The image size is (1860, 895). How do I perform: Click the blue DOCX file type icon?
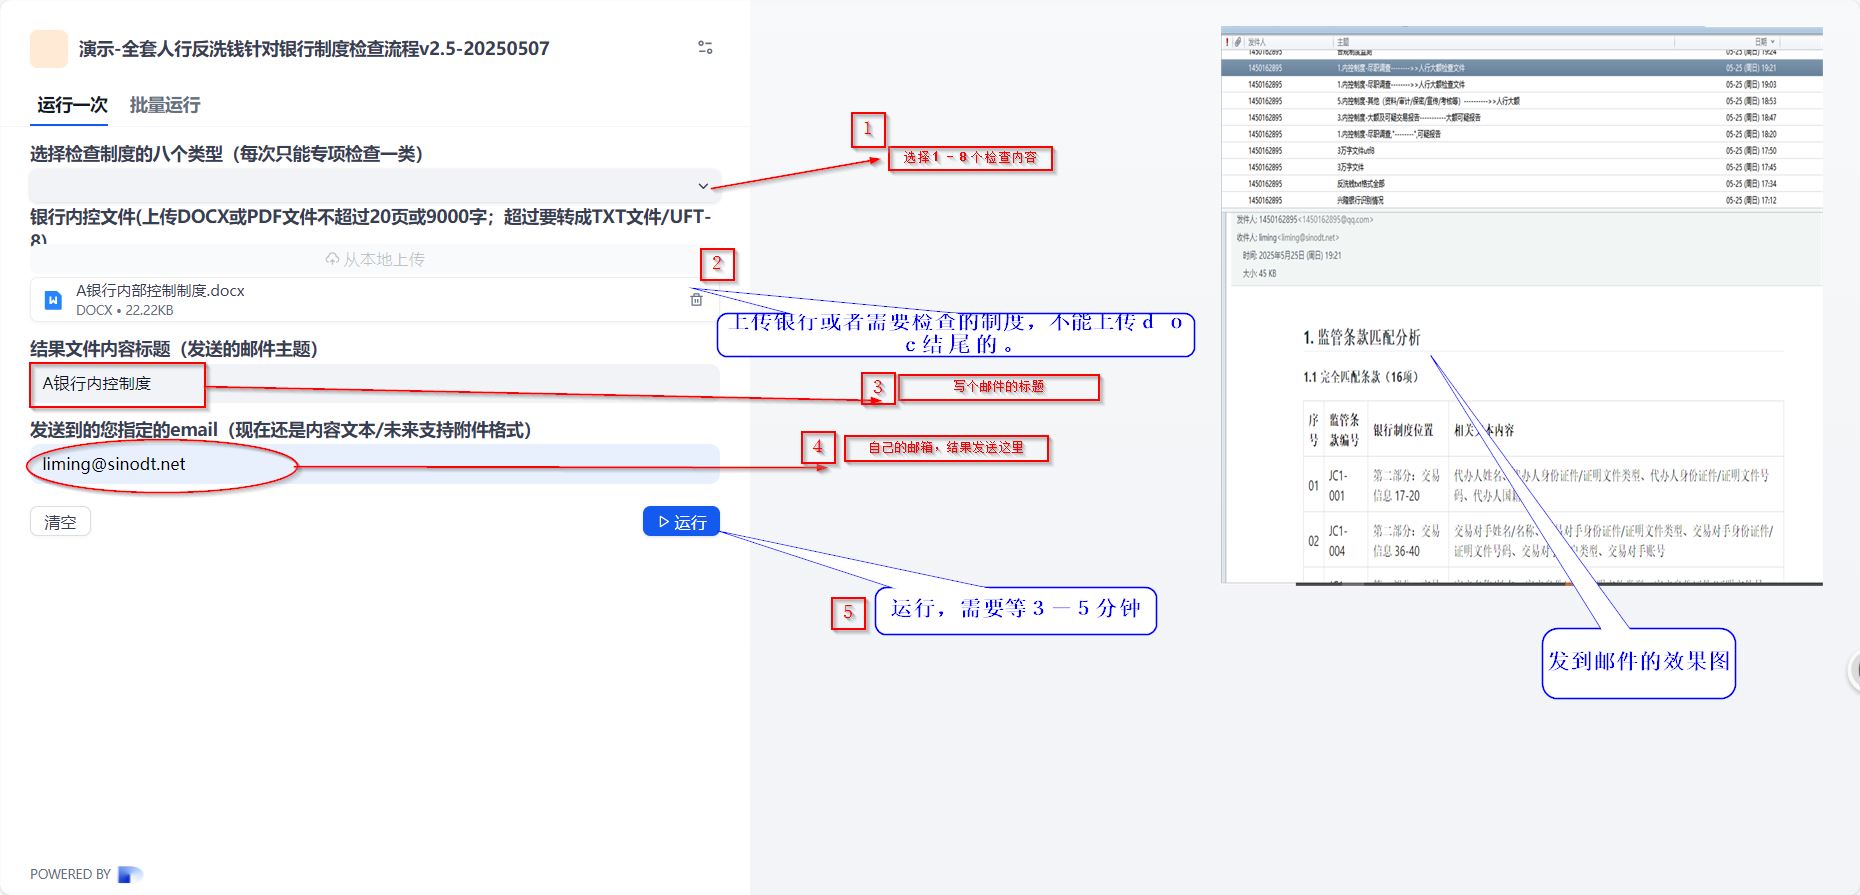[54, 300]
